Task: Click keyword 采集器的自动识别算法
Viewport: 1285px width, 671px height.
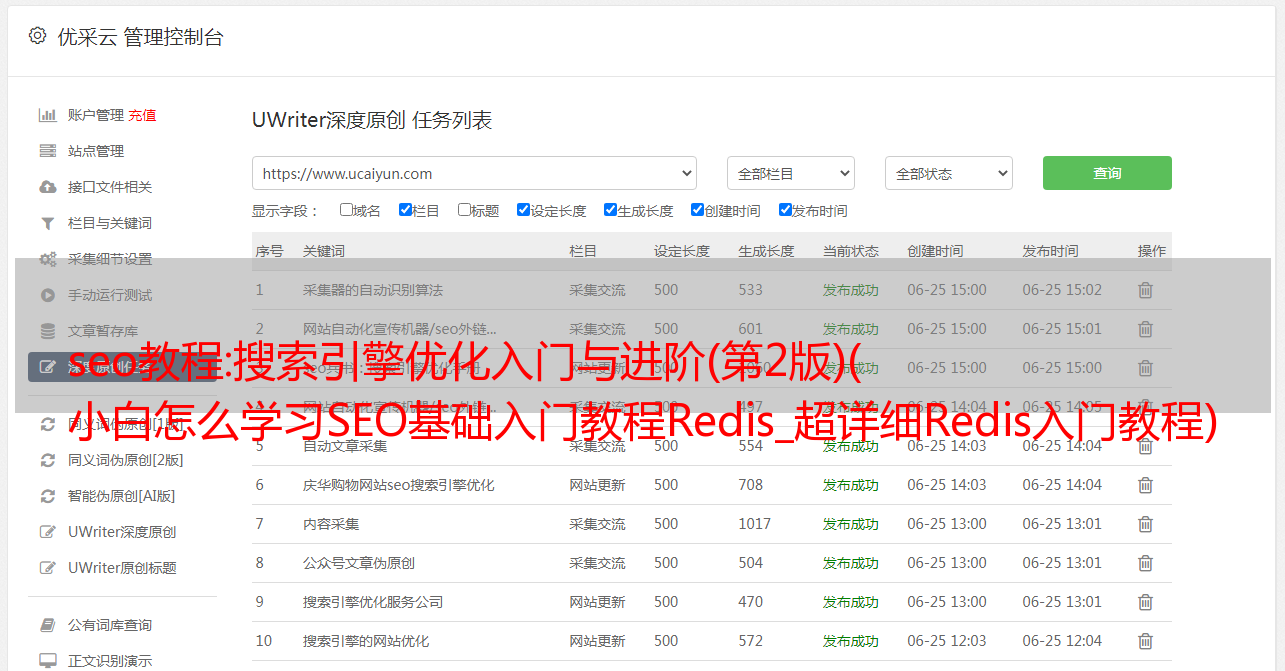Action: click(373, 290)
